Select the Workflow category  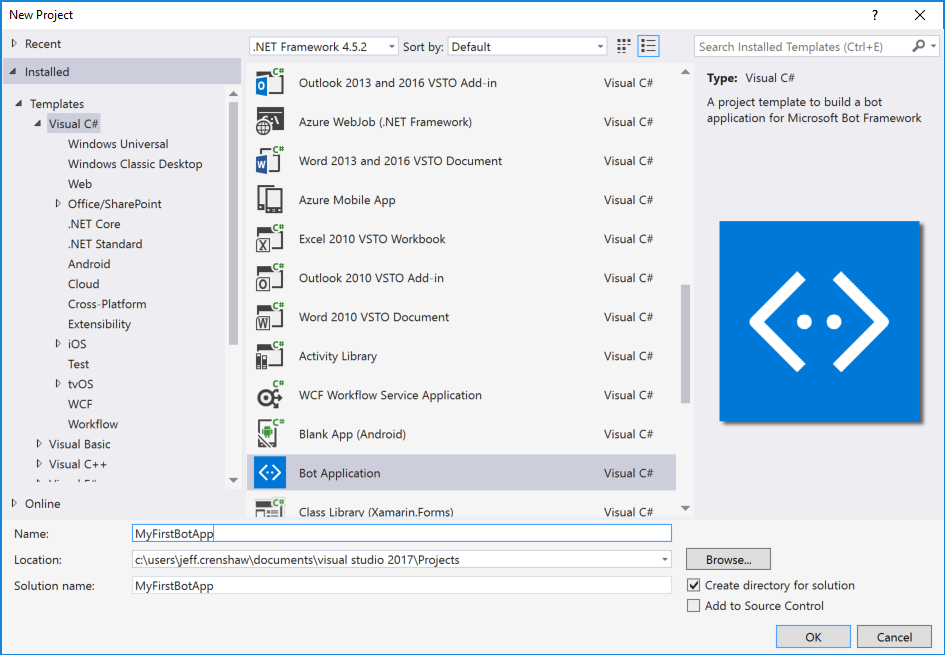click(93, 424)
